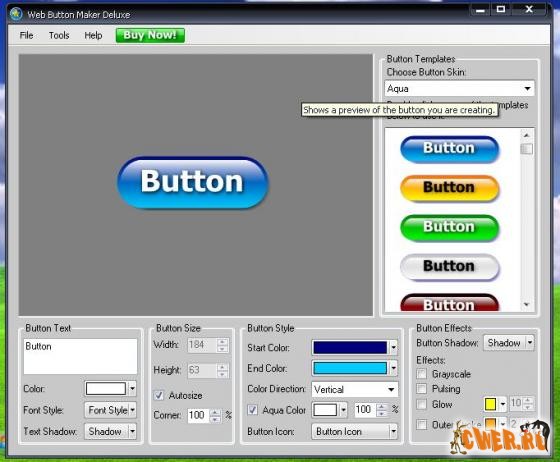
Task: Click the white Aqua Color swatch
Action: click(325, 410)
